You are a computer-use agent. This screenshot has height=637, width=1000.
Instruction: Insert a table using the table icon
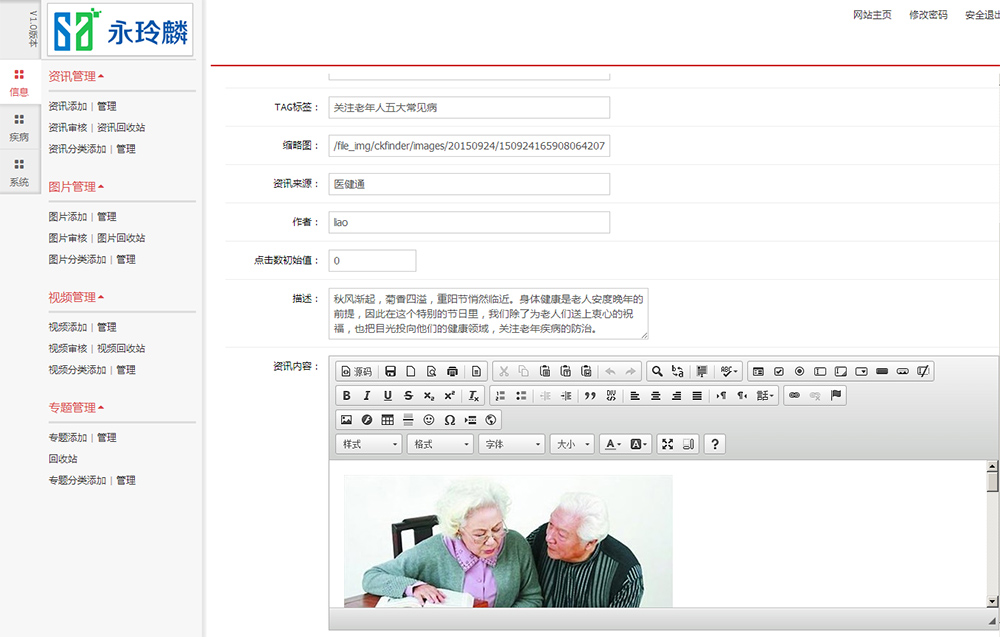(387, 420)
